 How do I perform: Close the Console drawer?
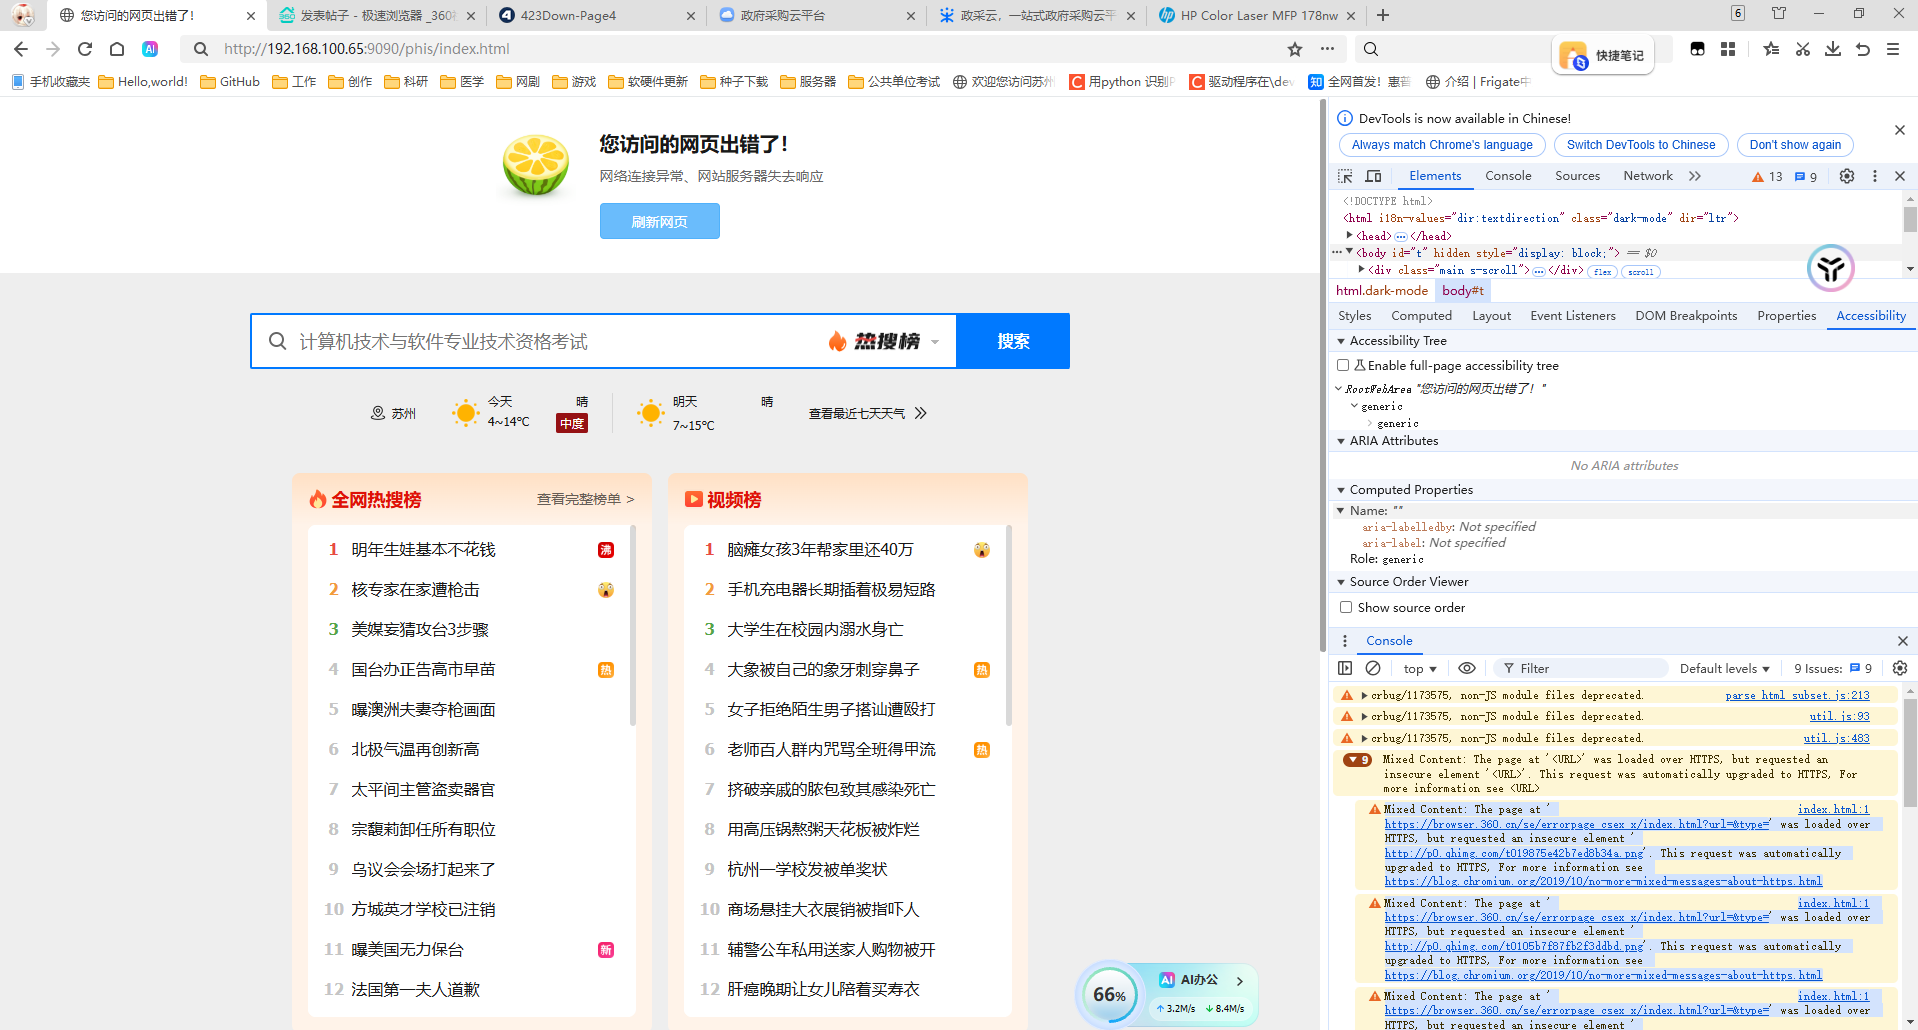coord(1903,641)
